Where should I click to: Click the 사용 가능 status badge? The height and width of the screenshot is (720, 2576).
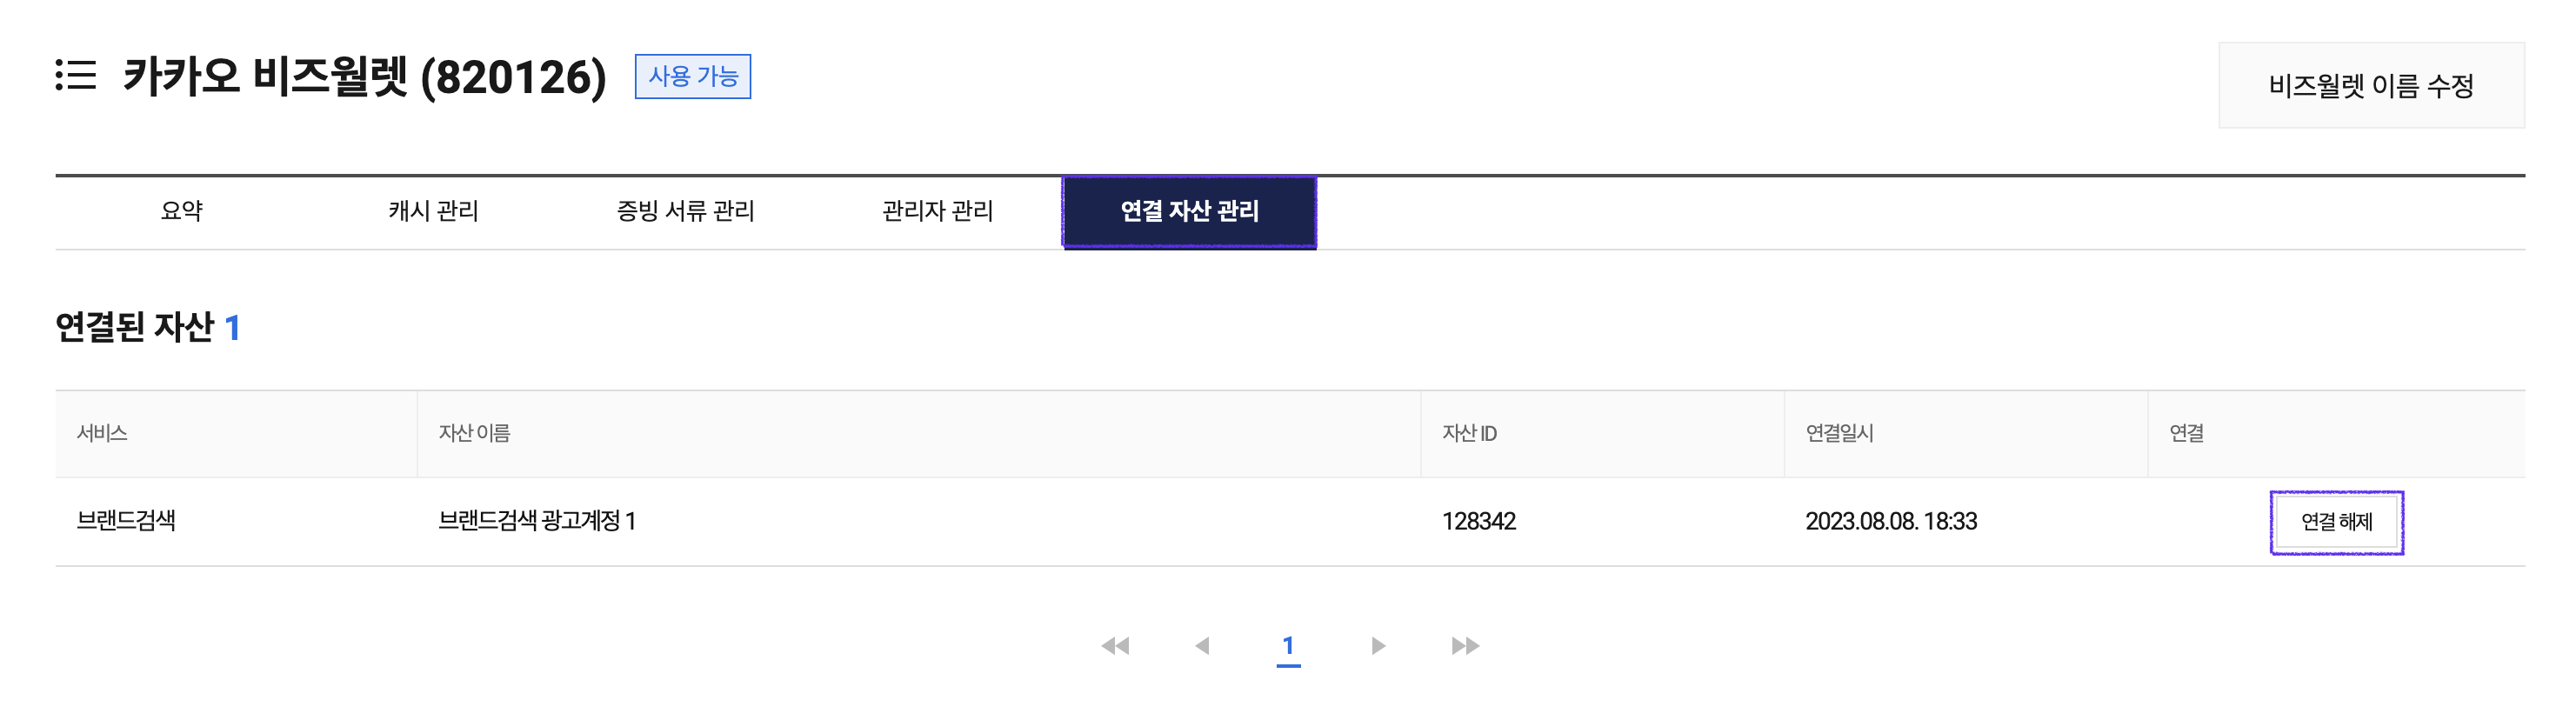tap(692, 77)
